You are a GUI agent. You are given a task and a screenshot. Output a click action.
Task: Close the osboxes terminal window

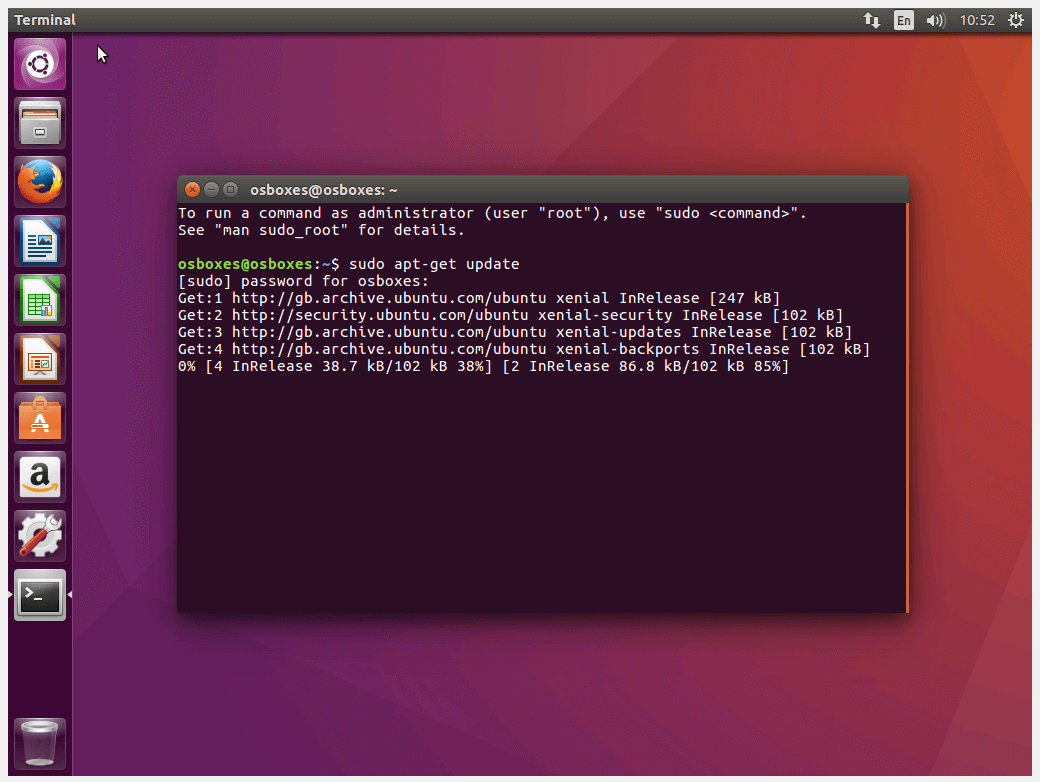(192, 190)
